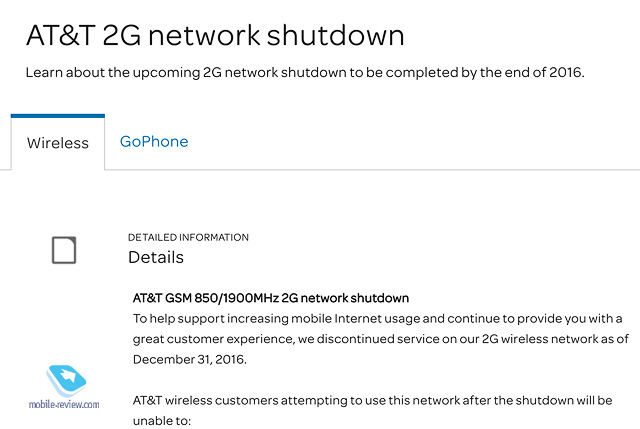Click the document icon beside Details
This screenshot has width=640, height=429.
pyautogui.click(x=64, y=250)
